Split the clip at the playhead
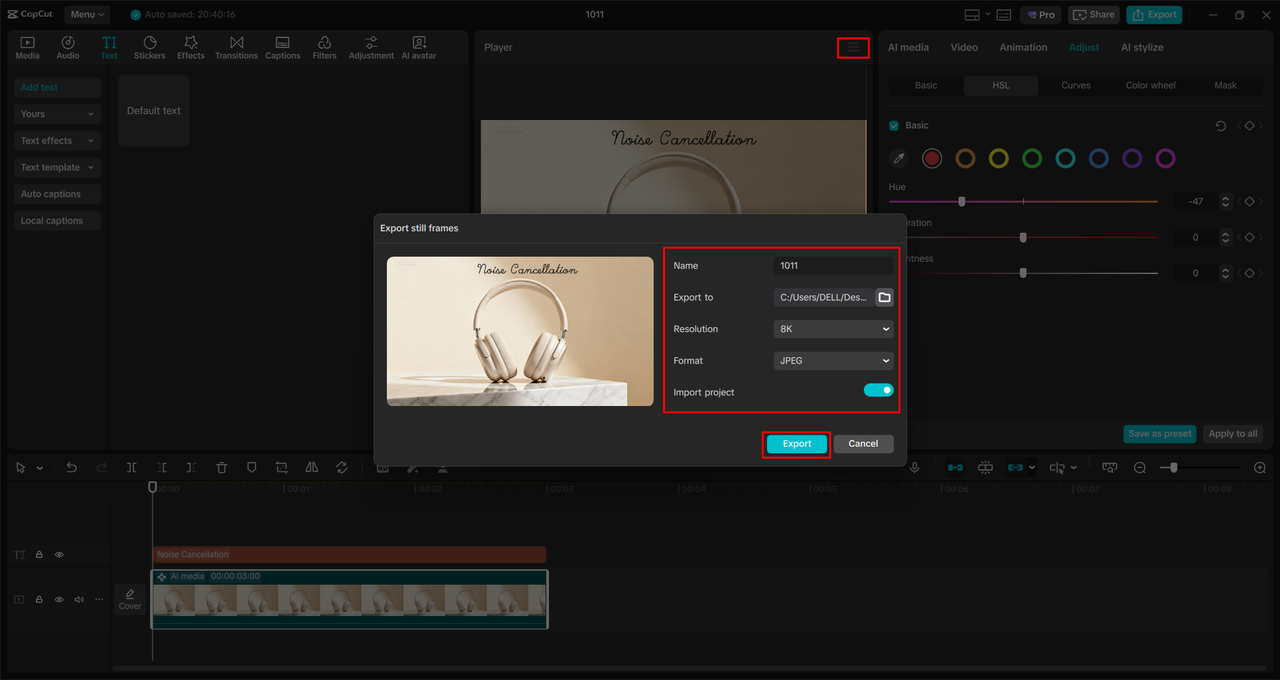Screen dimensions: 1280x680 tap(132, 467)
